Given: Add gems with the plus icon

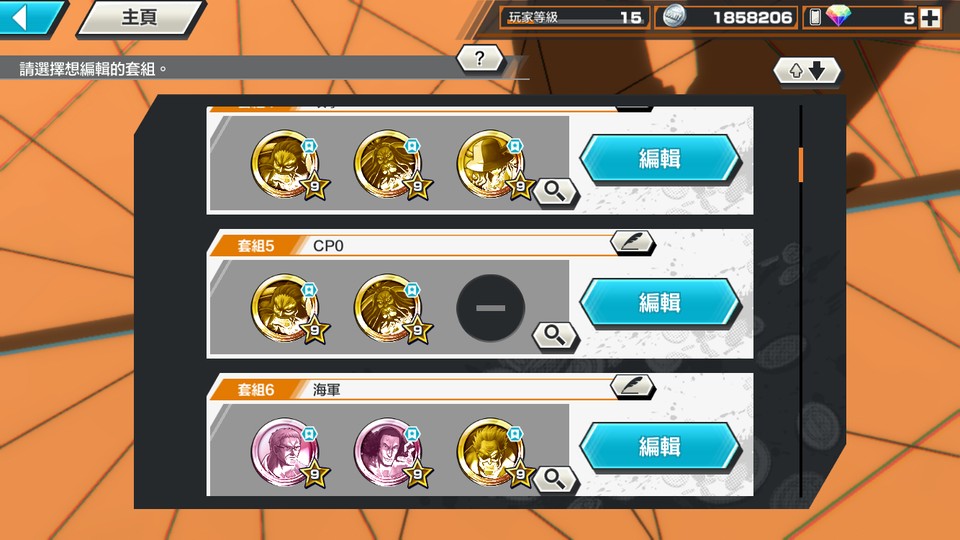Looking at the screenshot, I should coord(930,18).
